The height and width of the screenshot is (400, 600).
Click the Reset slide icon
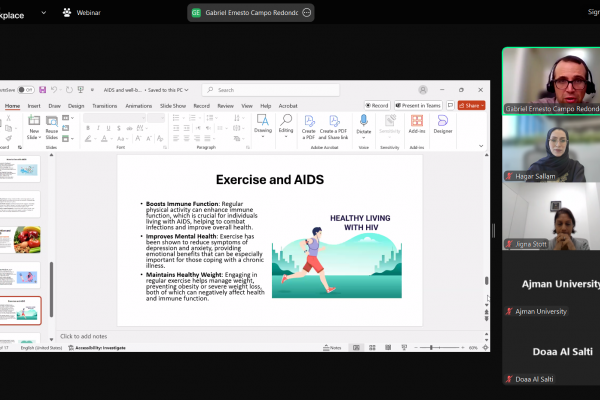pos(66,128)
